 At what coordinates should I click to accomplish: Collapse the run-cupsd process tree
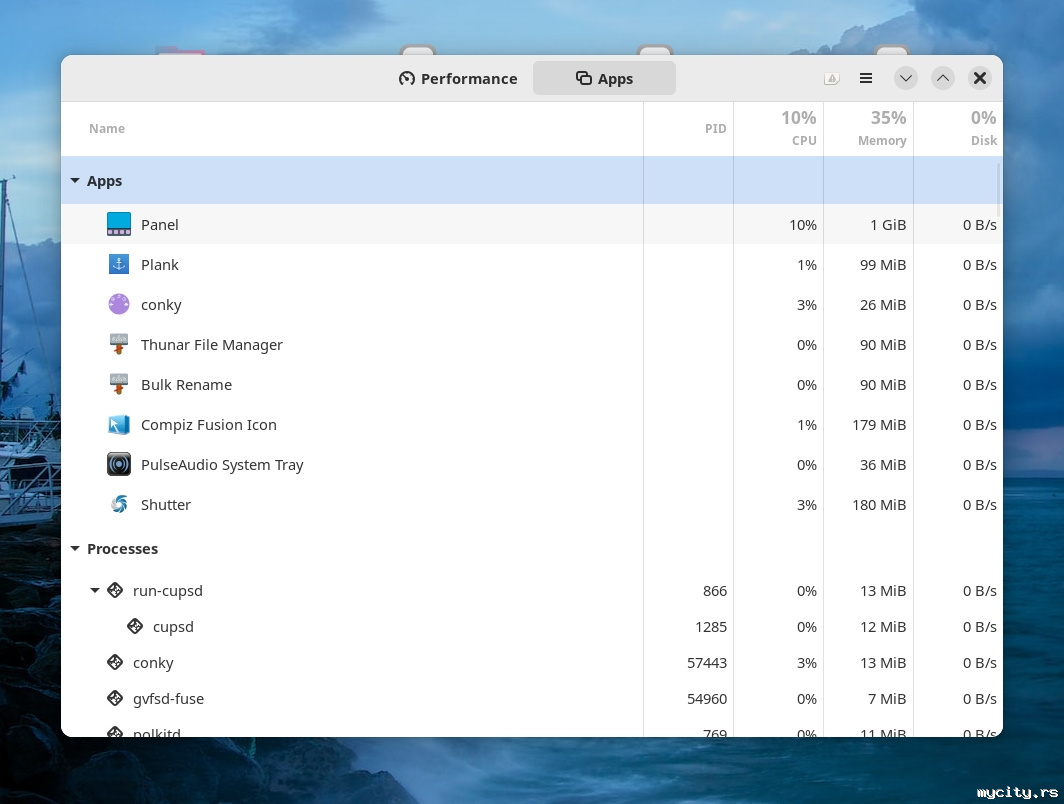[95, 591]
